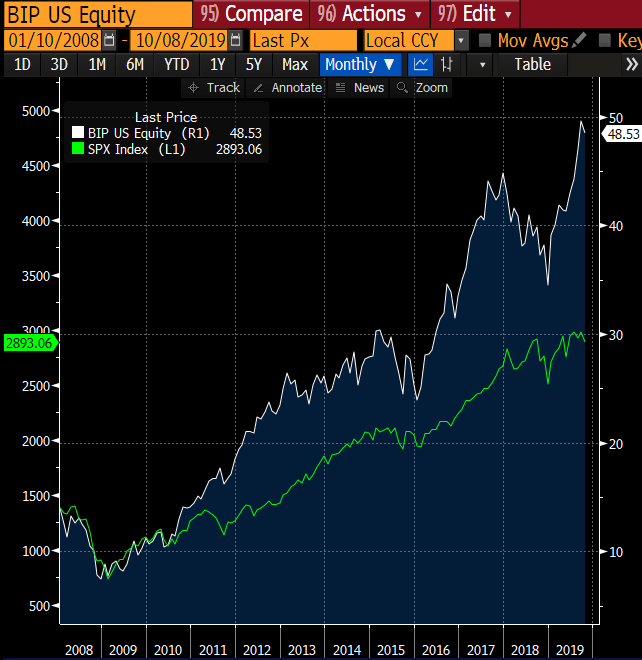Screen dimensions: 642x660
Task: Select the Zoom magnifier tool
Action: click(422, 88)
